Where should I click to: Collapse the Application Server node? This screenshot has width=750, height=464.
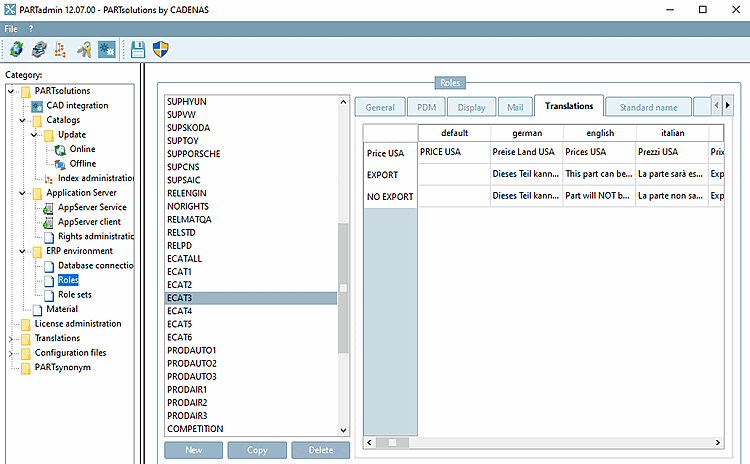pyautogui.click(x=22, y=193)
